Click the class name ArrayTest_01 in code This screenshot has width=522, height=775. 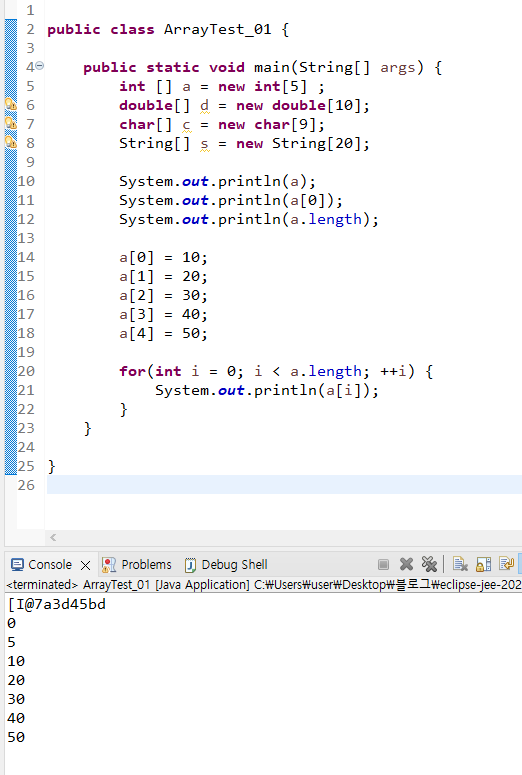[218, 30]
